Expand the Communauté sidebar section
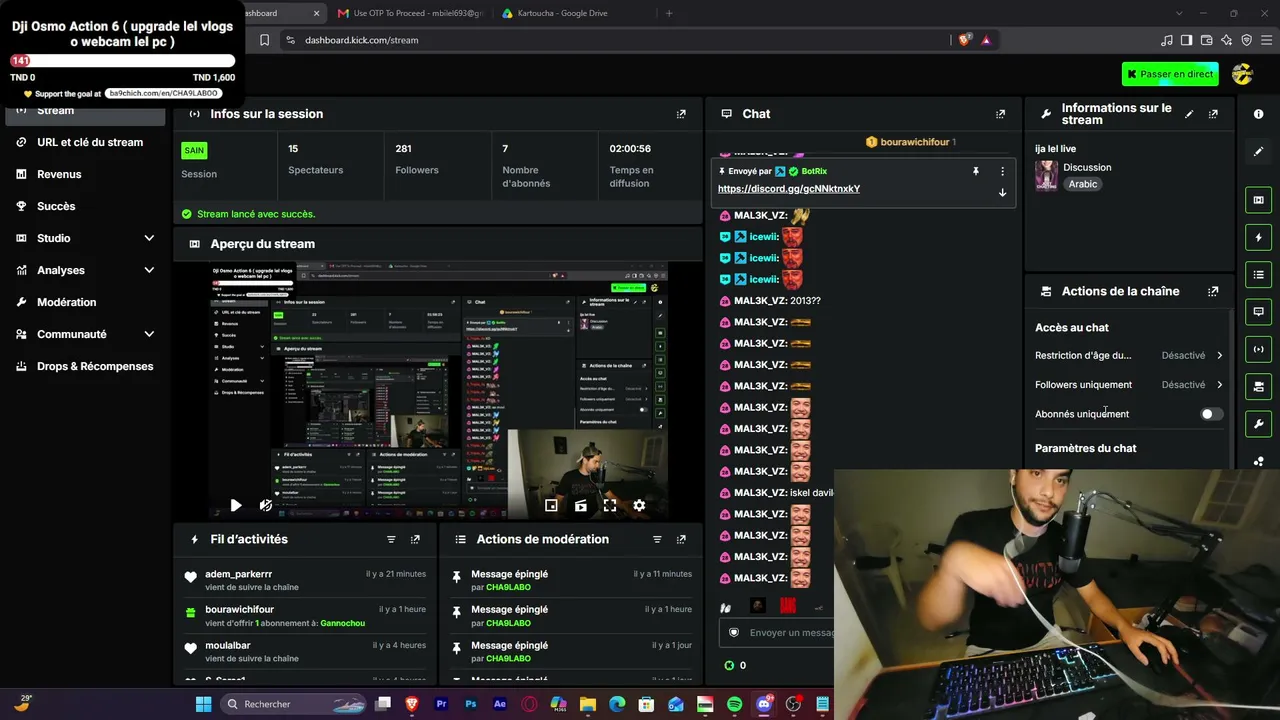The width and height of the screenshot is (1280, 720). tap(149, 334)
